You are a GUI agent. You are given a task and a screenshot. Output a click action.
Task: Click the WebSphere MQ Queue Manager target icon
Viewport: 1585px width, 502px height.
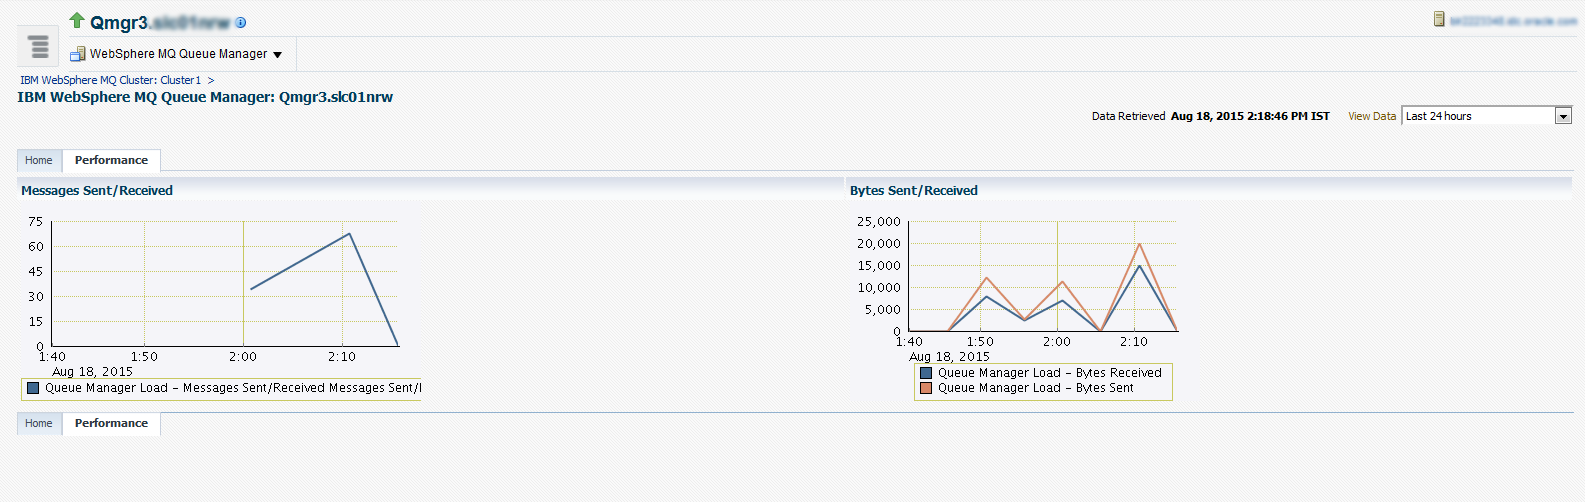[x=77, y=54]
